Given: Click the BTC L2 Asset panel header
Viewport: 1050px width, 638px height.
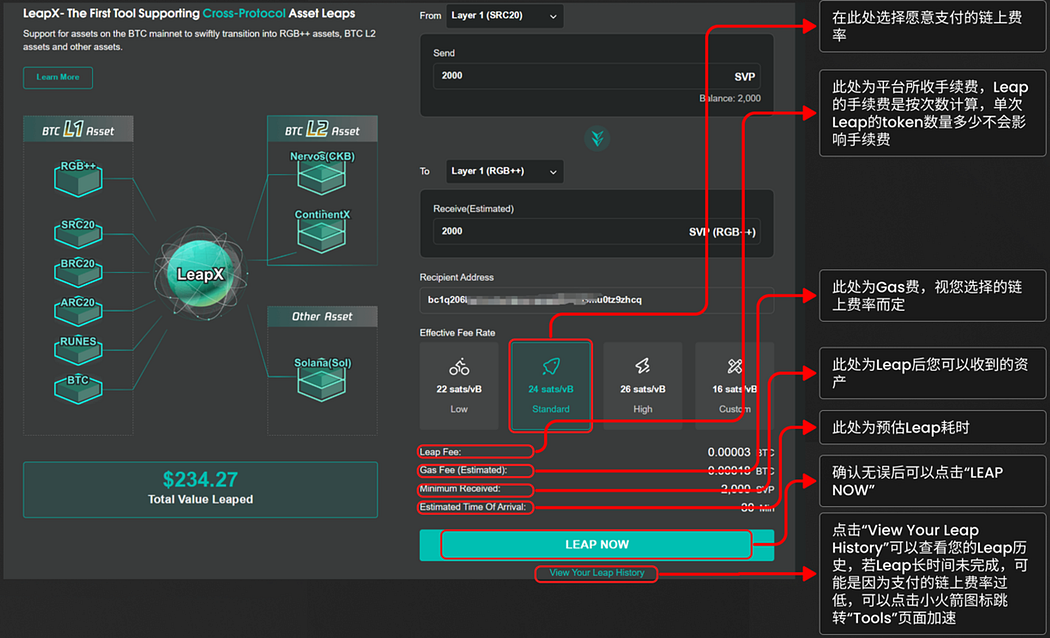Looking at the screenshot, I should 322,129.
